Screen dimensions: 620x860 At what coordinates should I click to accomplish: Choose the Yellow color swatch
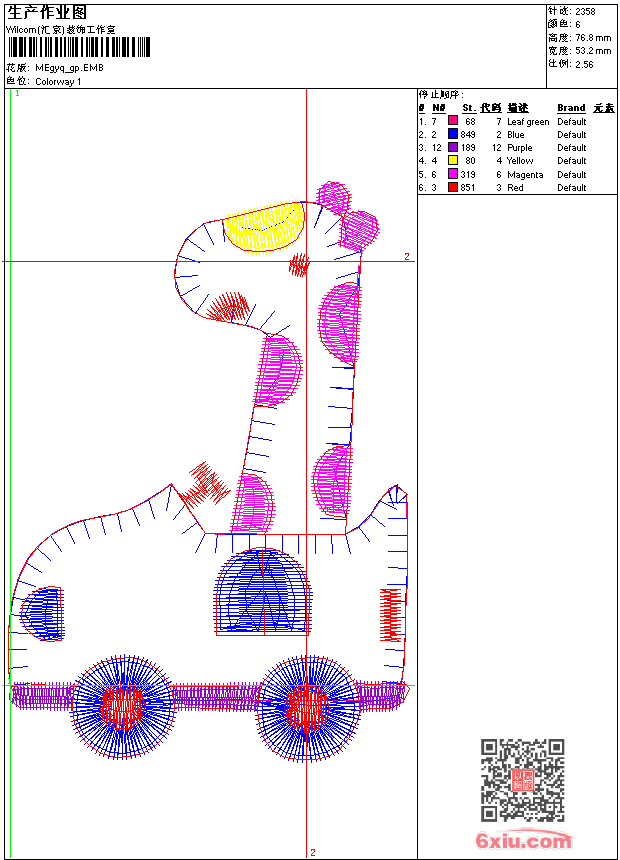(453, 160)
